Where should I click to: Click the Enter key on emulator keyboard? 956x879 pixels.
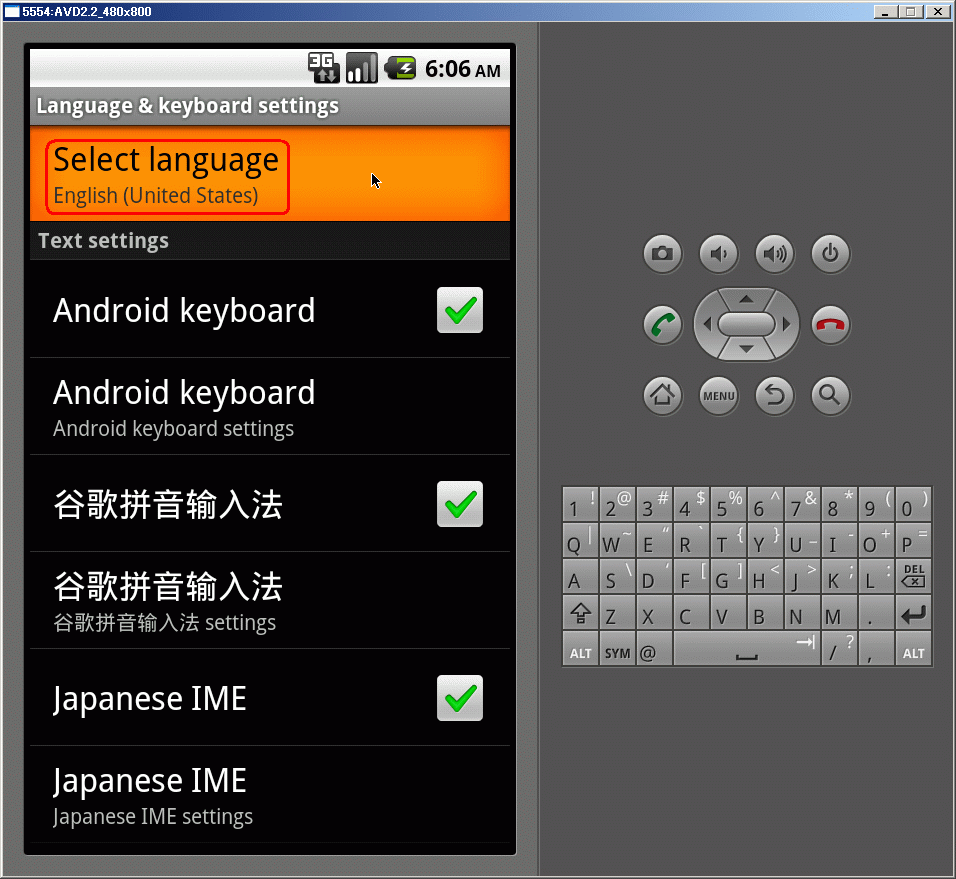tap(913, 613)
